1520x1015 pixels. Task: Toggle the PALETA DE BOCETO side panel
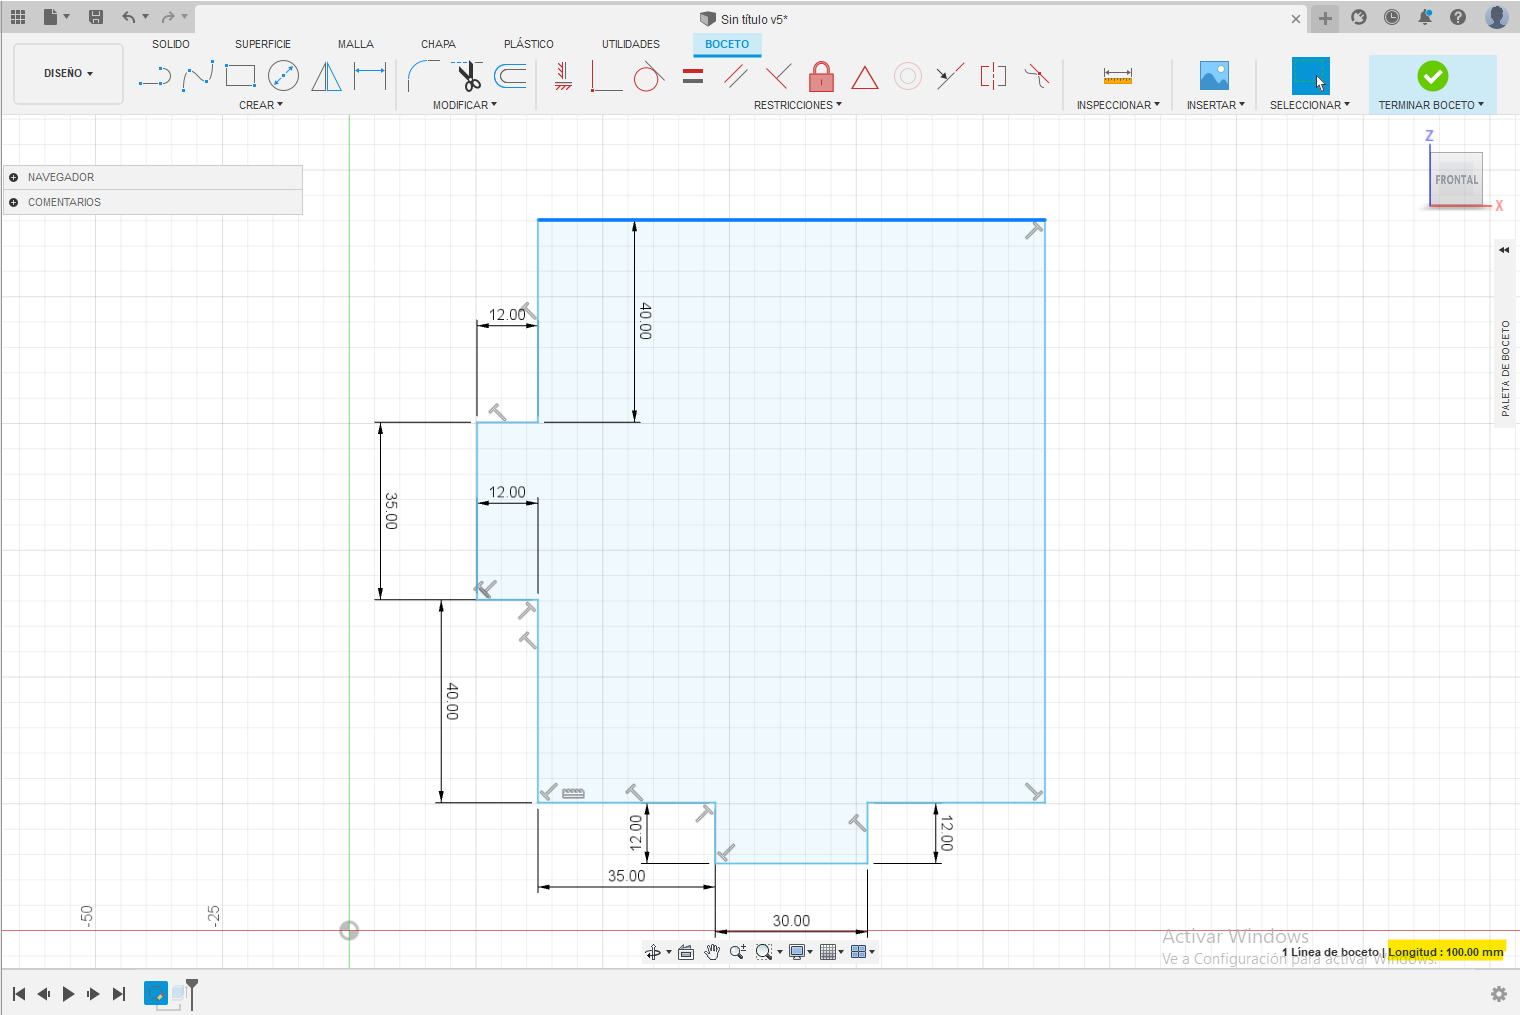click(x=1504, y=250)
